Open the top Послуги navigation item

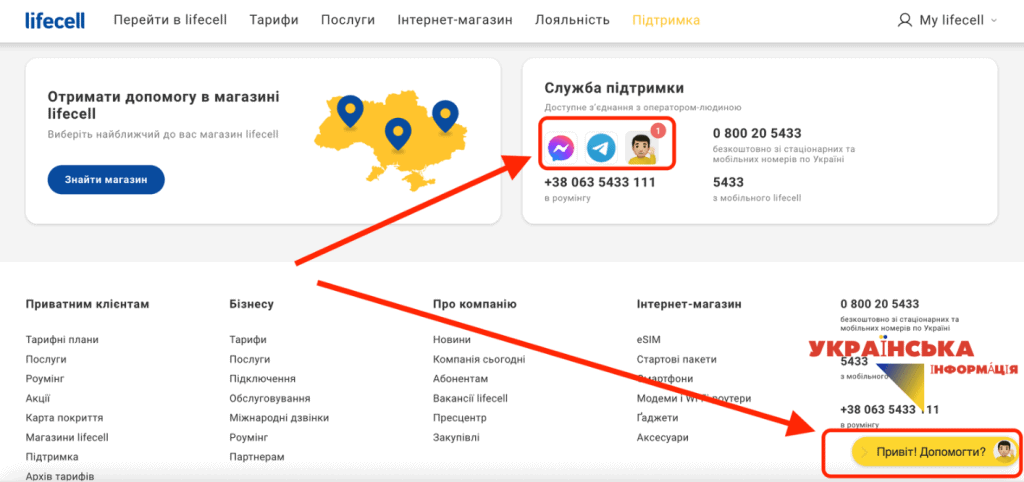(348, 20)
